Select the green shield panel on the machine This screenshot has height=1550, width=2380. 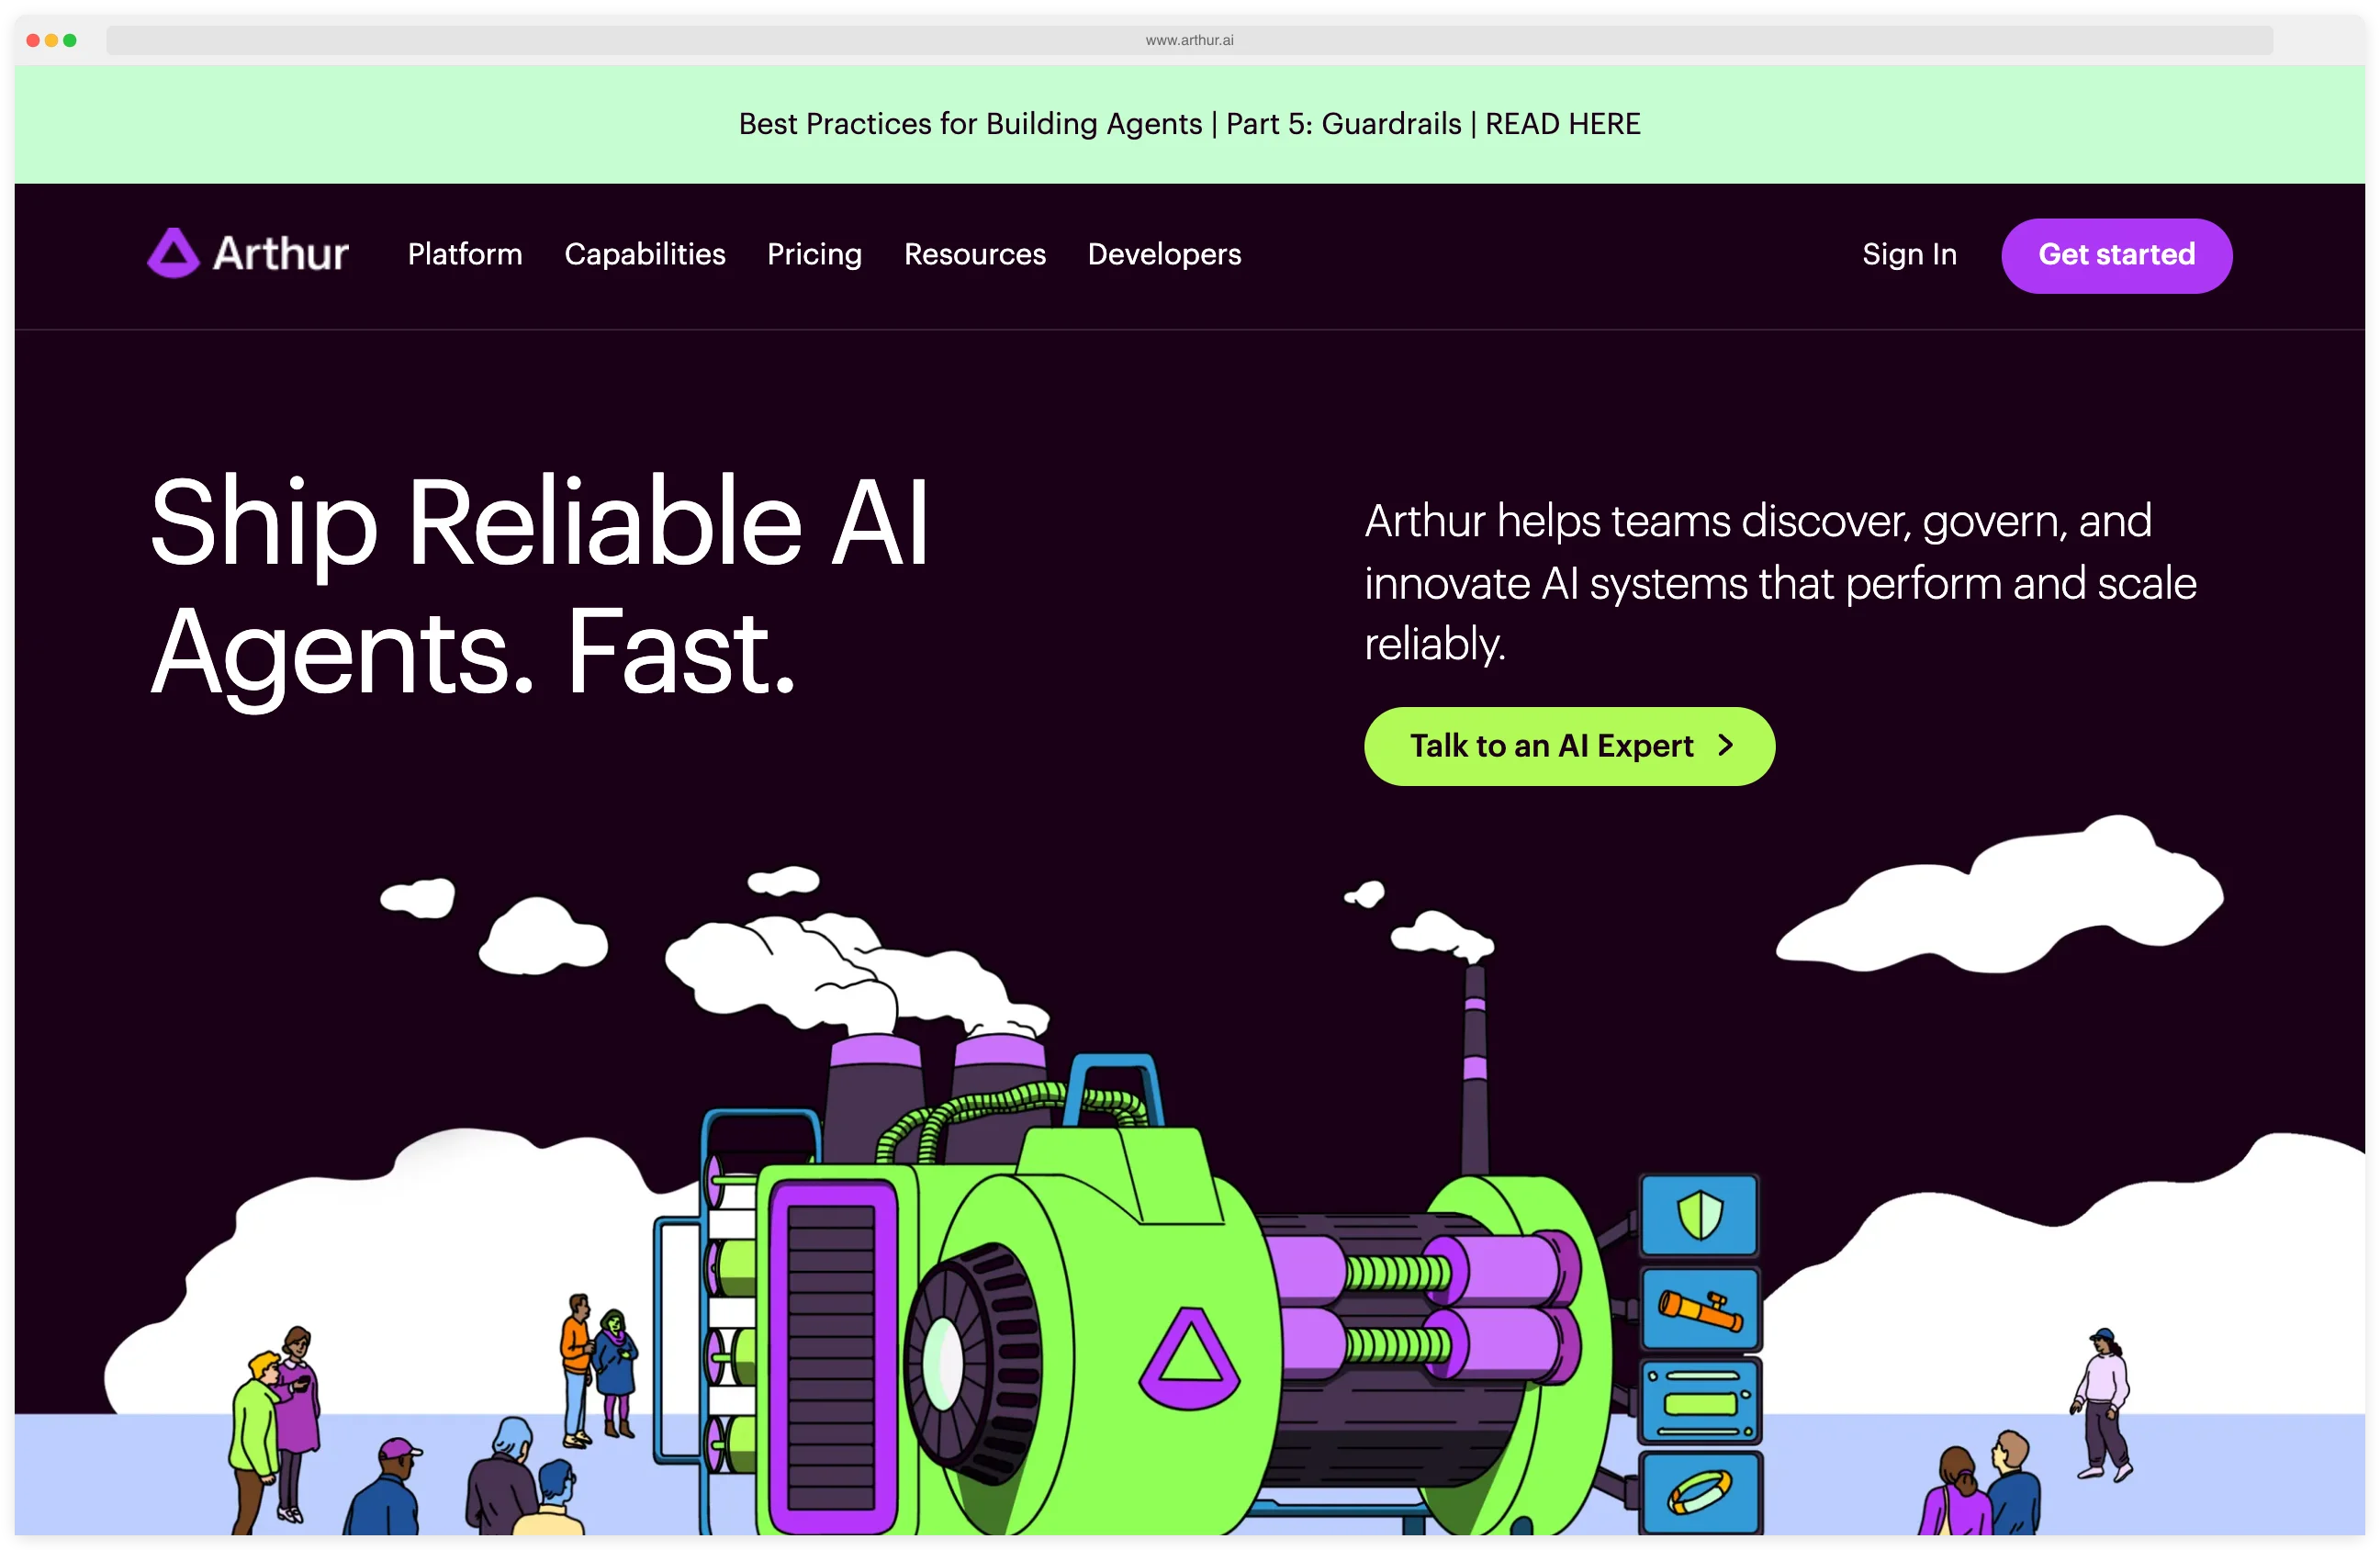(x=1700, y=1218)
